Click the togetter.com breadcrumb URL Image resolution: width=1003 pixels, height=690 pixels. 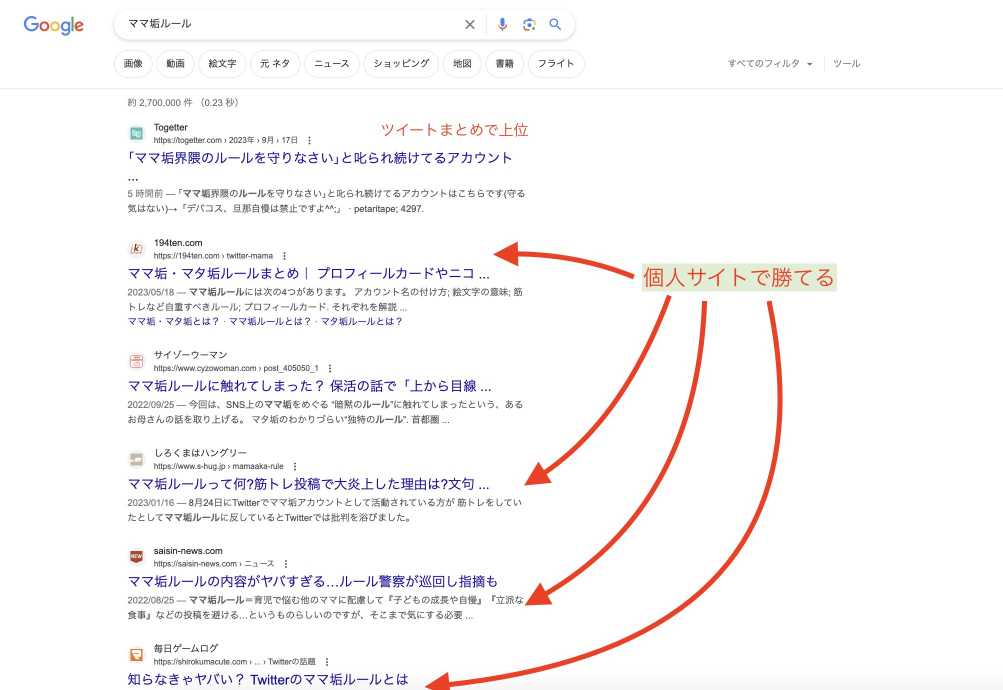point(226,140)
